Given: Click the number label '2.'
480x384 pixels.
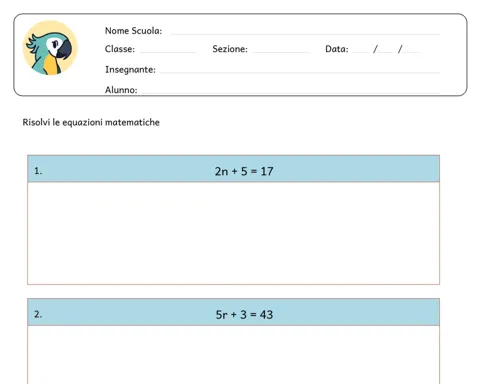Looking at the screenshot, I should (x=38, y=314).
